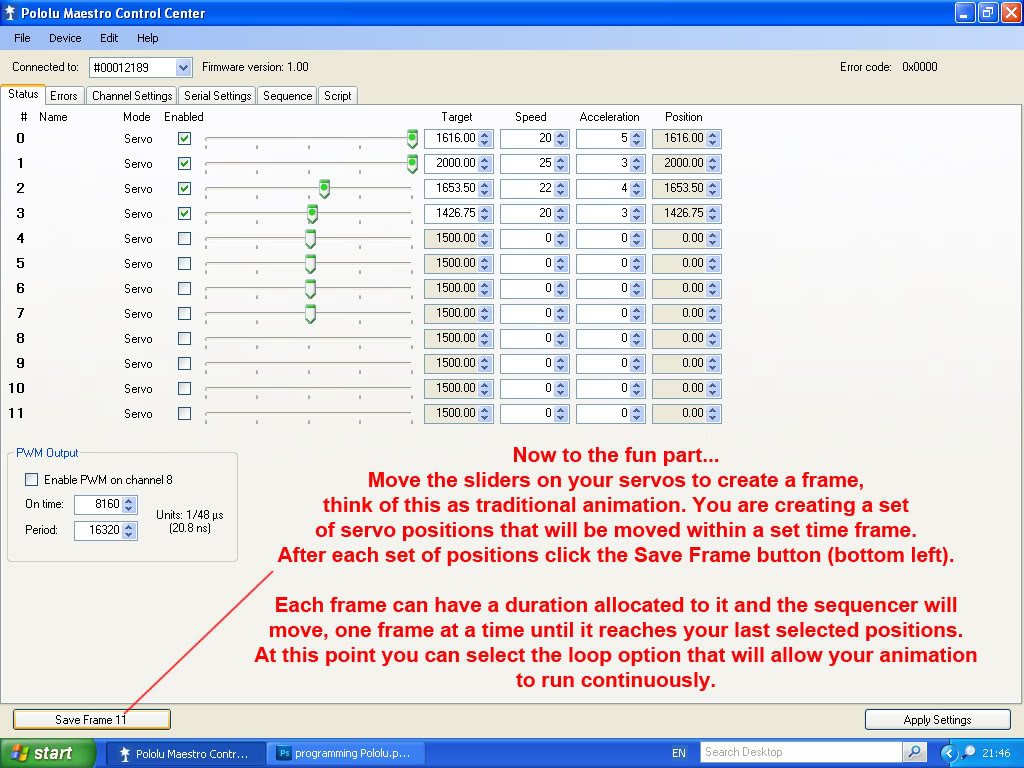This screenshot has width=1024, height=768.
Task: Enable servo channel 9 checkbox
Action: 185,364
